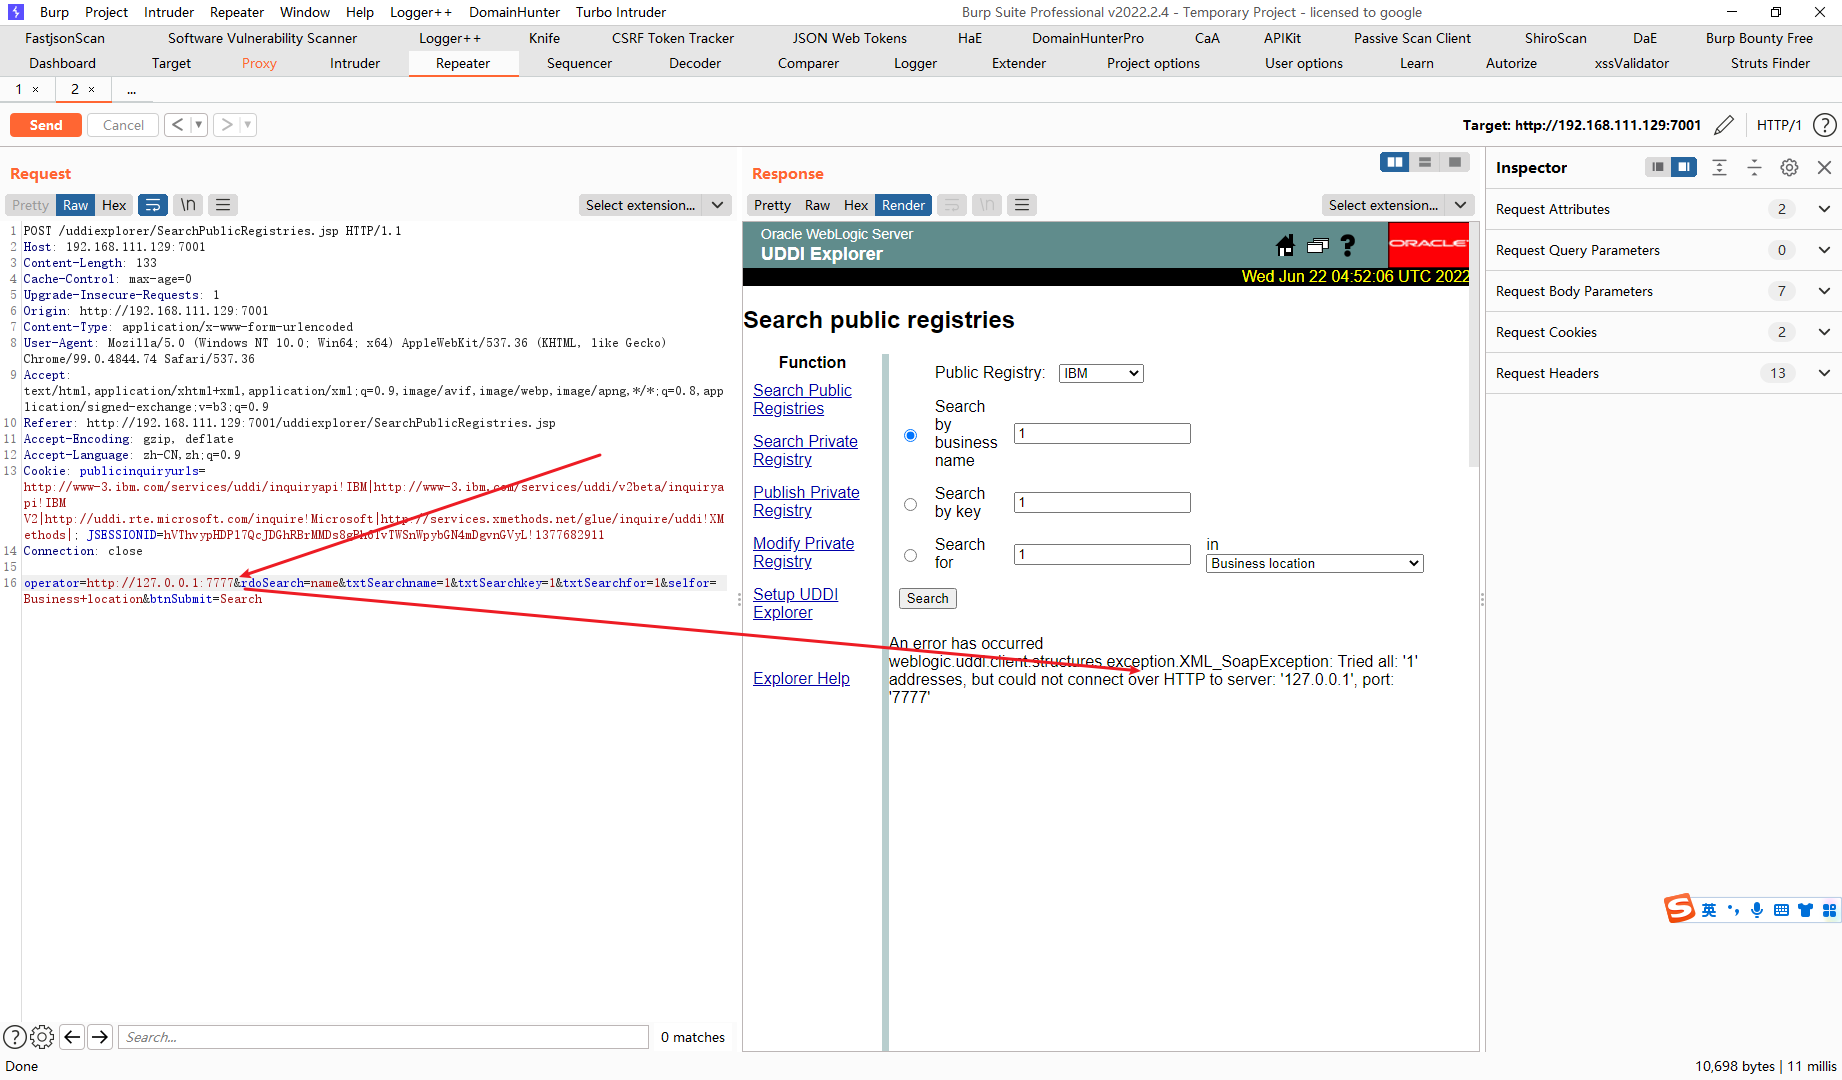
Task: Select Search by key radio button
Action: click(910, 504)
